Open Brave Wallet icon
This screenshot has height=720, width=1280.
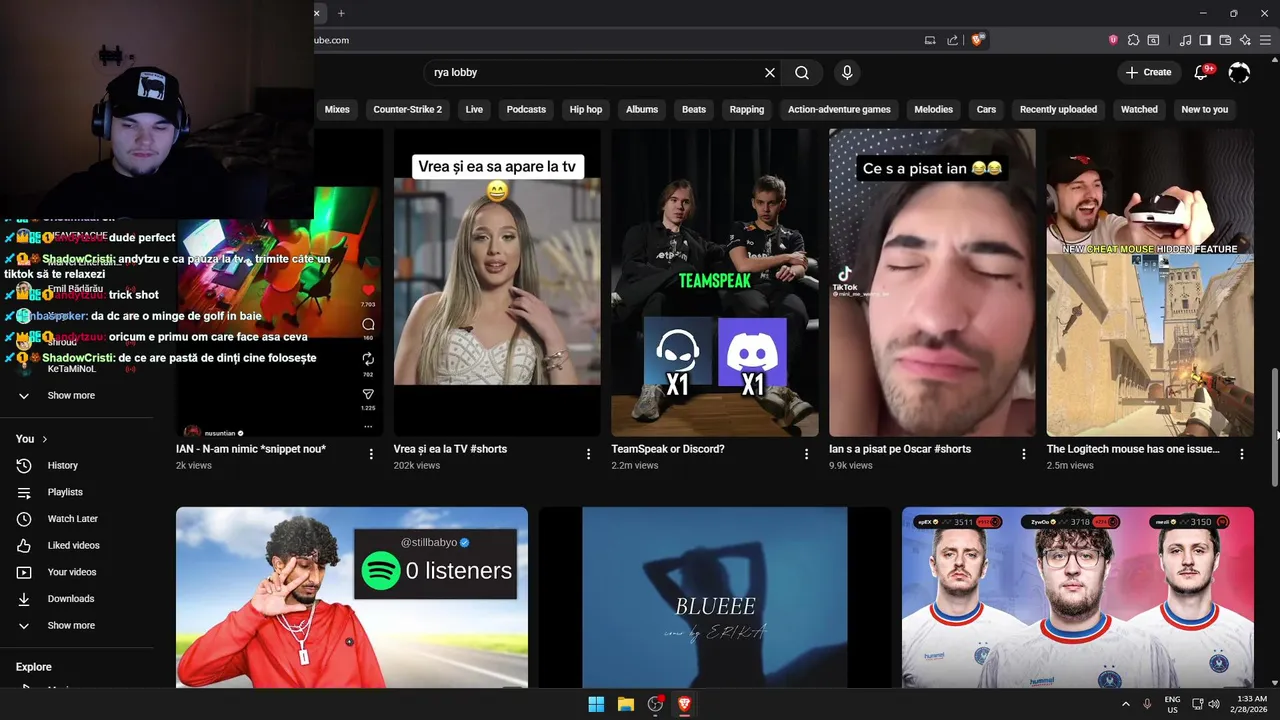tap(1225, 40)
